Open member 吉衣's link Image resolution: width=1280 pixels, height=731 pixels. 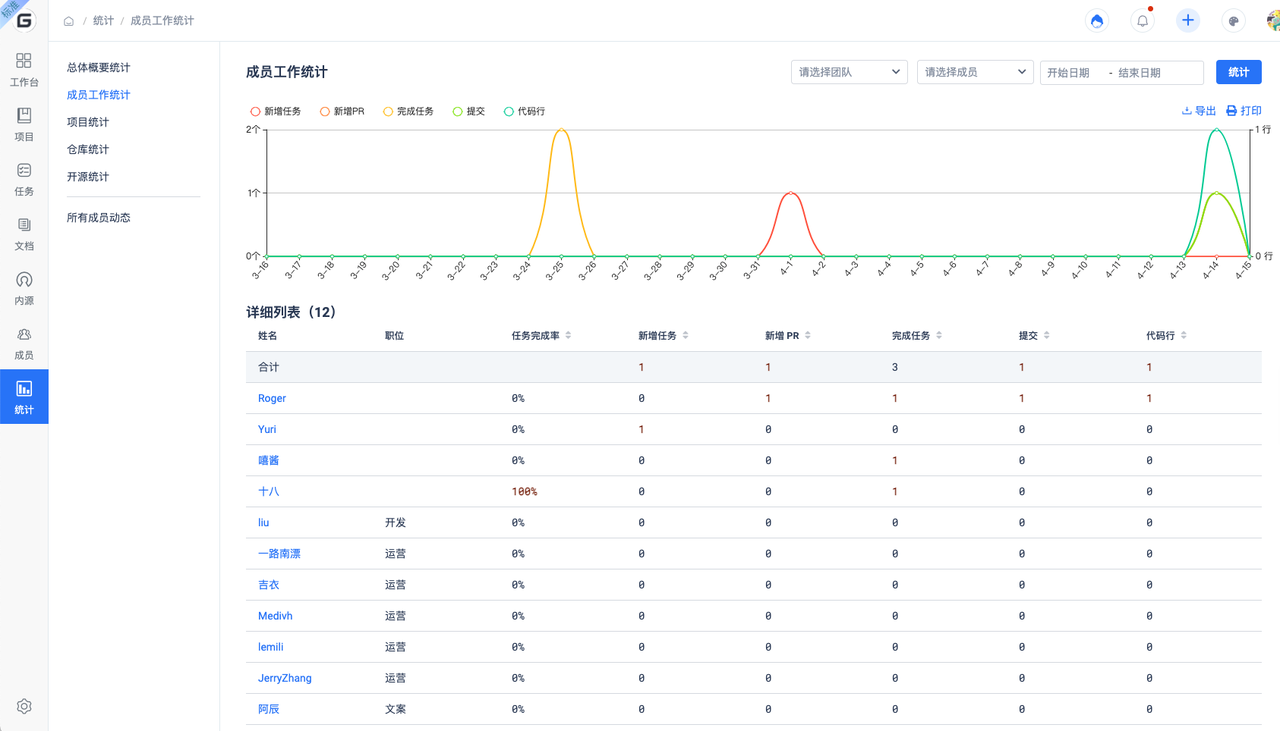(x=269, y=584)
